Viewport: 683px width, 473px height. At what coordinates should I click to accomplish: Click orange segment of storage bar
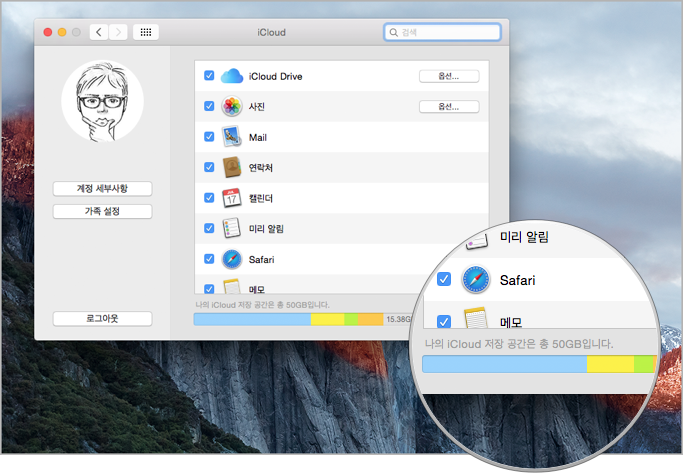coord(370,319)
